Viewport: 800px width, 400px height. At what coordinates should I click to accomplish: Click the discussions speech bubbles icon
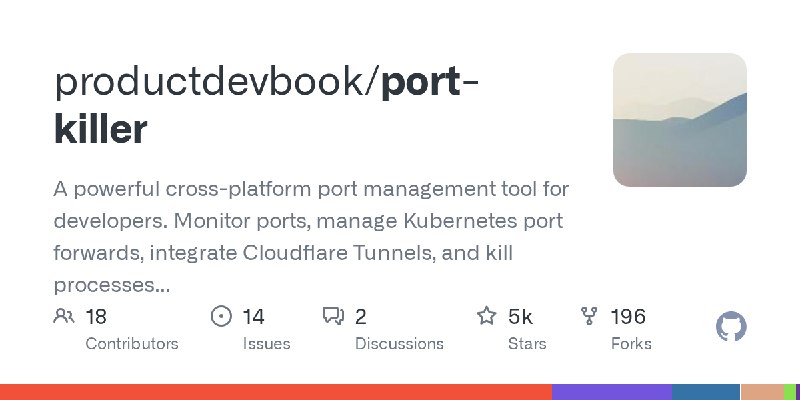[334, 316]
